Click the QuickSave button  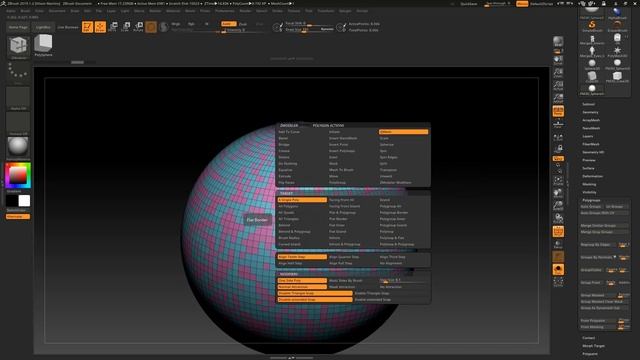click(469, 4)
